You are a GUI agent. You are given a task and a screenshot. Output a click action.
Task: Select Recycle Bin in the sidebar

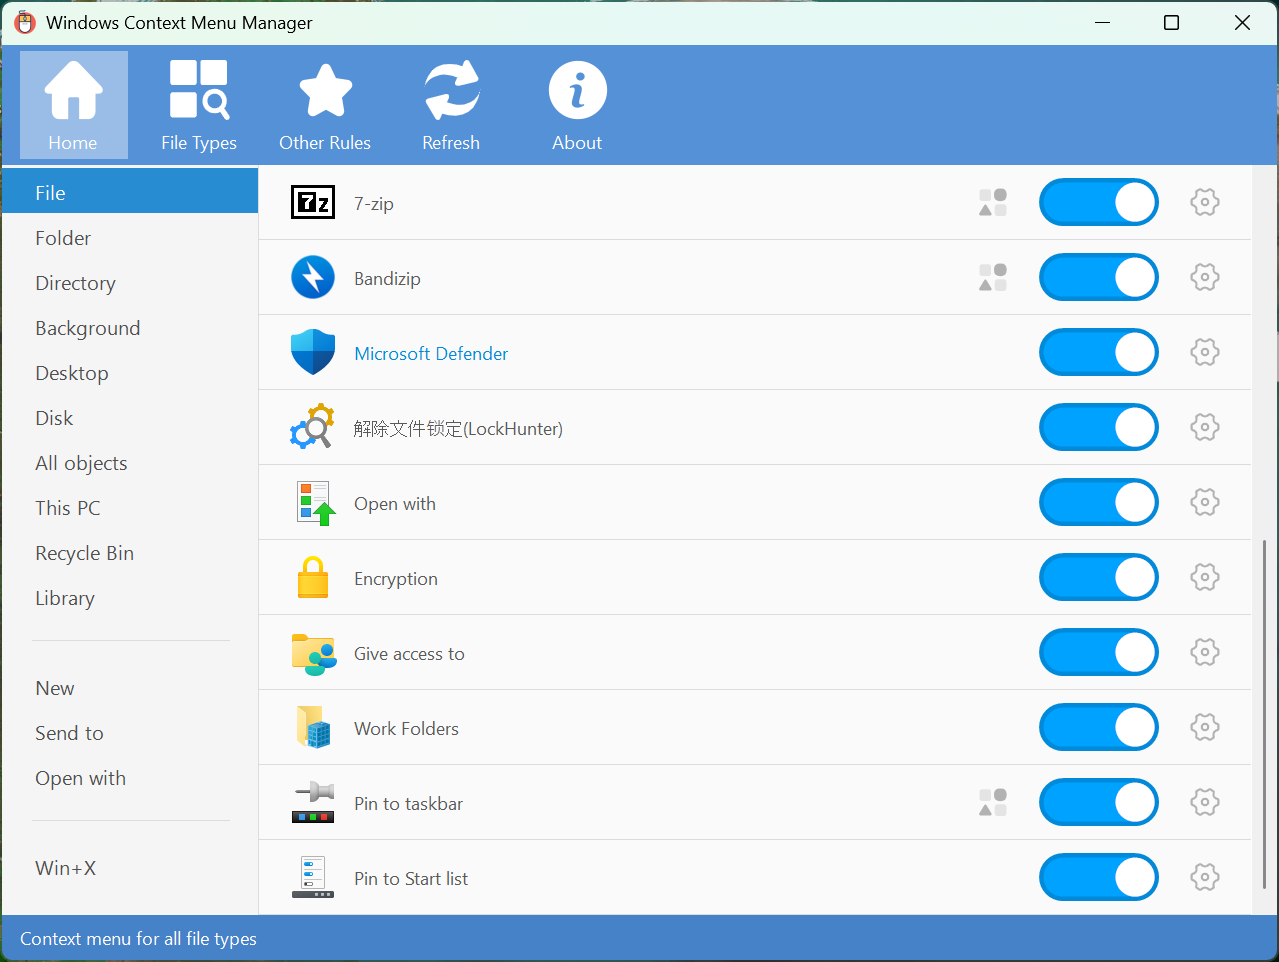pos(130,553)
